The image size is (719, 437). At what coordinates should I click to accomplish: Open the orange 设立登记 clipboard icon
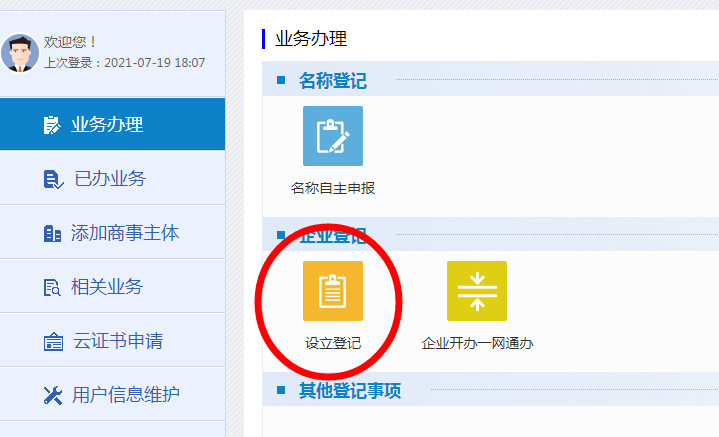333,291
